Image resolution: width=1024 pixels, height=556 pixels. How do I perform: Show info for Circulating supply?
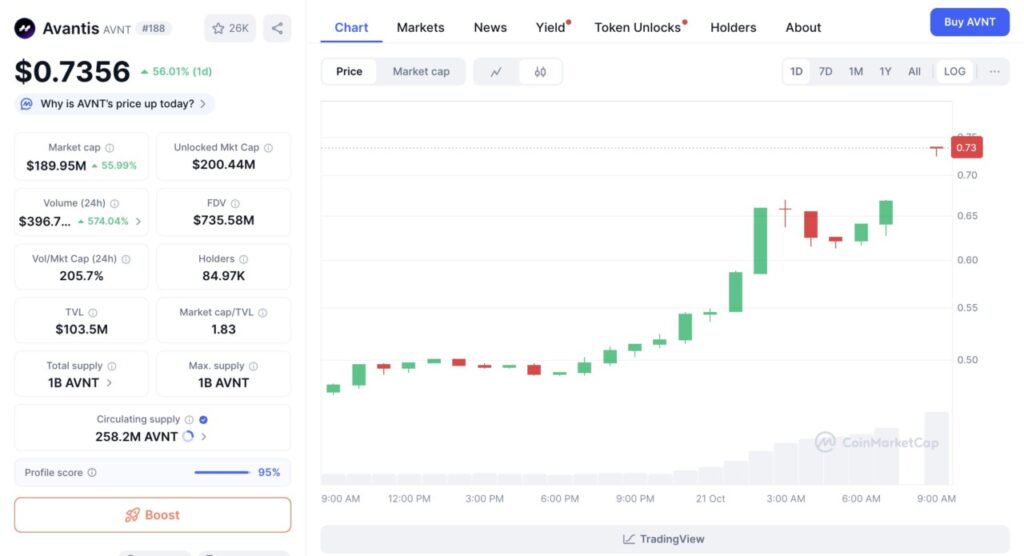click(x=189, y=420)
